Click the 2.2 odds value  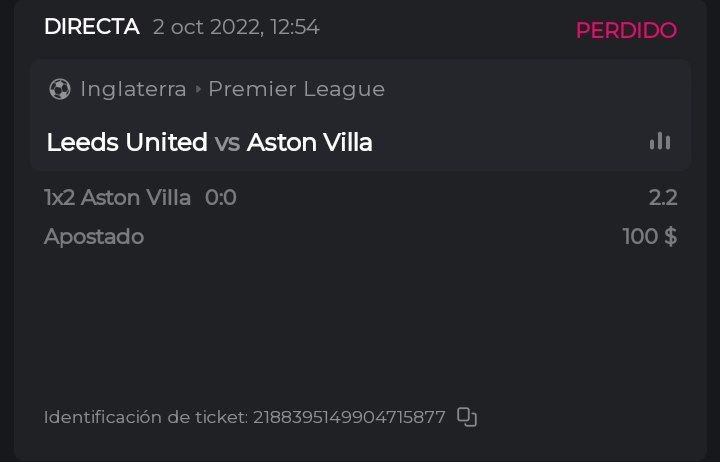pyautogui.click(x=663, y=198)
